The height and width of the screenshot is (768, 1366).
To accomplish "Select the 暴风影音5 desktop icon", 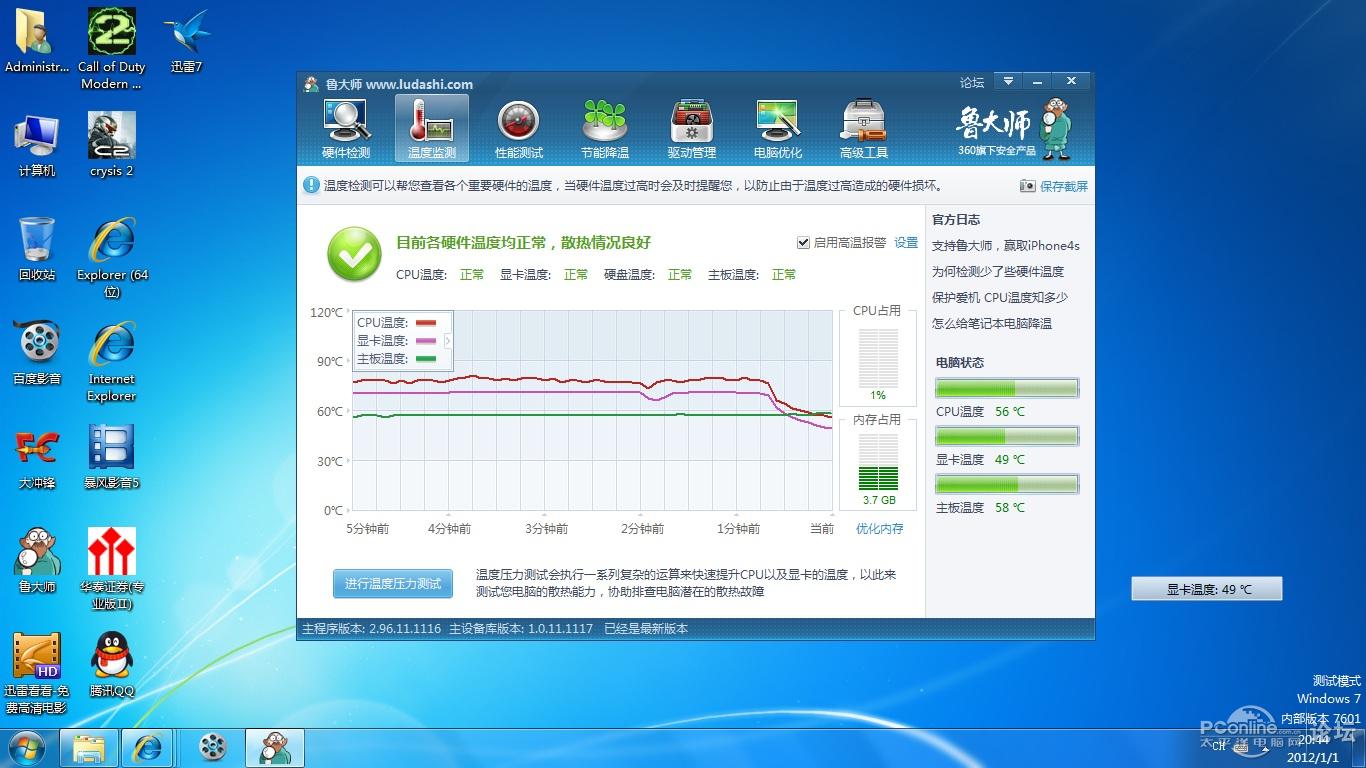I will point(112,456).
